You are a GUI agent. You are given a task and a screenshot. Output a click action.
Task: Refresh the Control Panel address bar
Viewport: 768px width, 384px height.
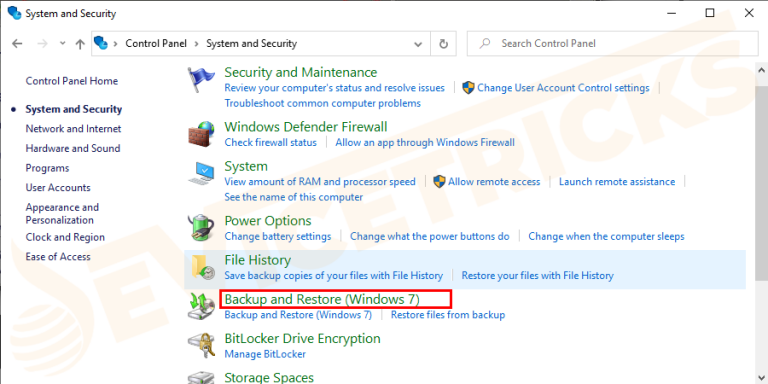click(444, 44)
